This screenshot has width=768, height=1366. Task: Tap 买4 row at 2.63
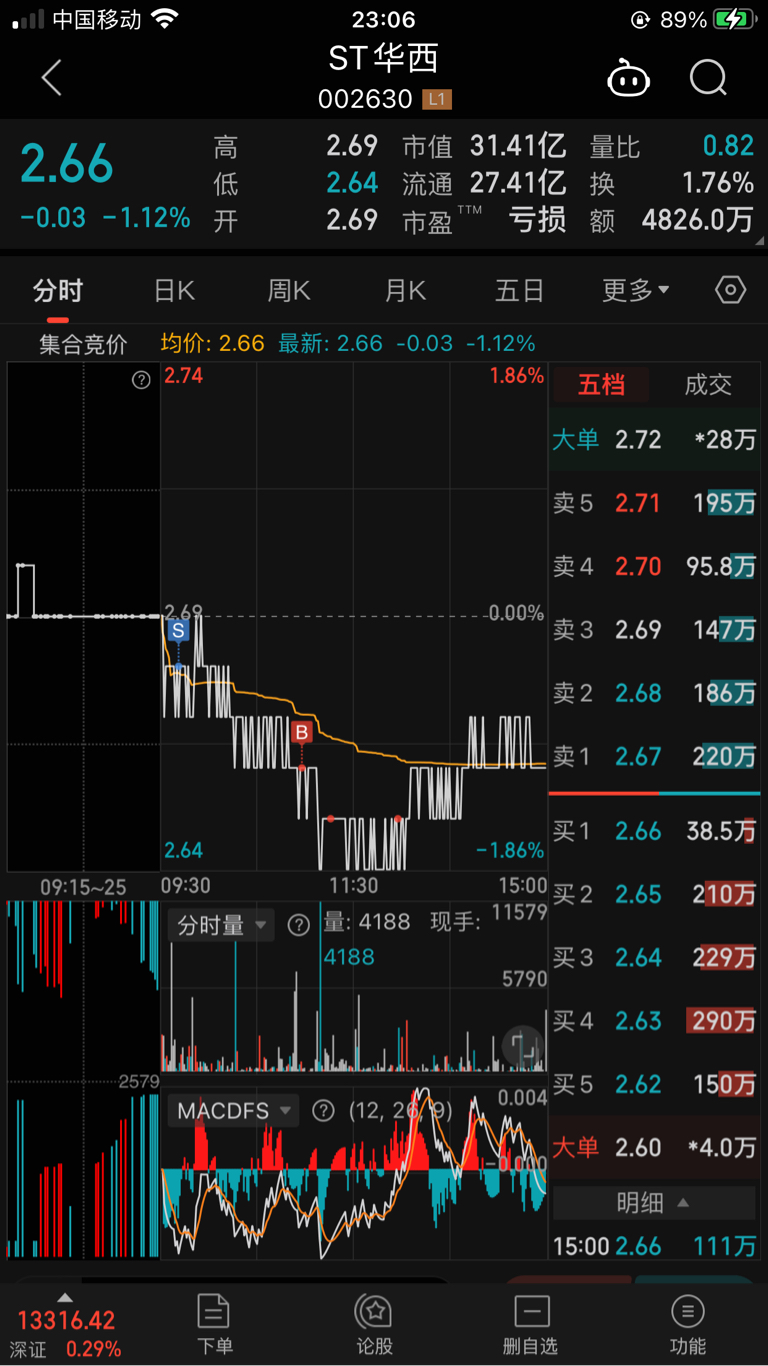click(654, 1021)
